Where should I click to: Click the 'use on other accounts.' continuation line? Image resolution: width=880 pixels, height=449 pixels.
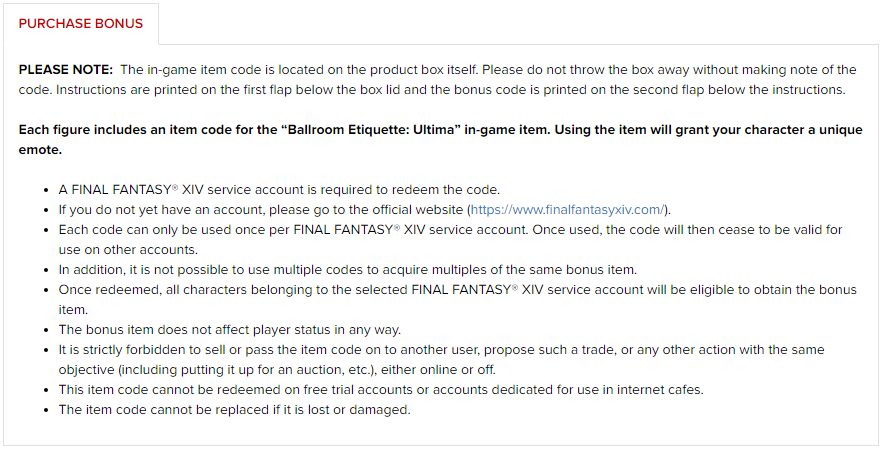tap(128, 250)
